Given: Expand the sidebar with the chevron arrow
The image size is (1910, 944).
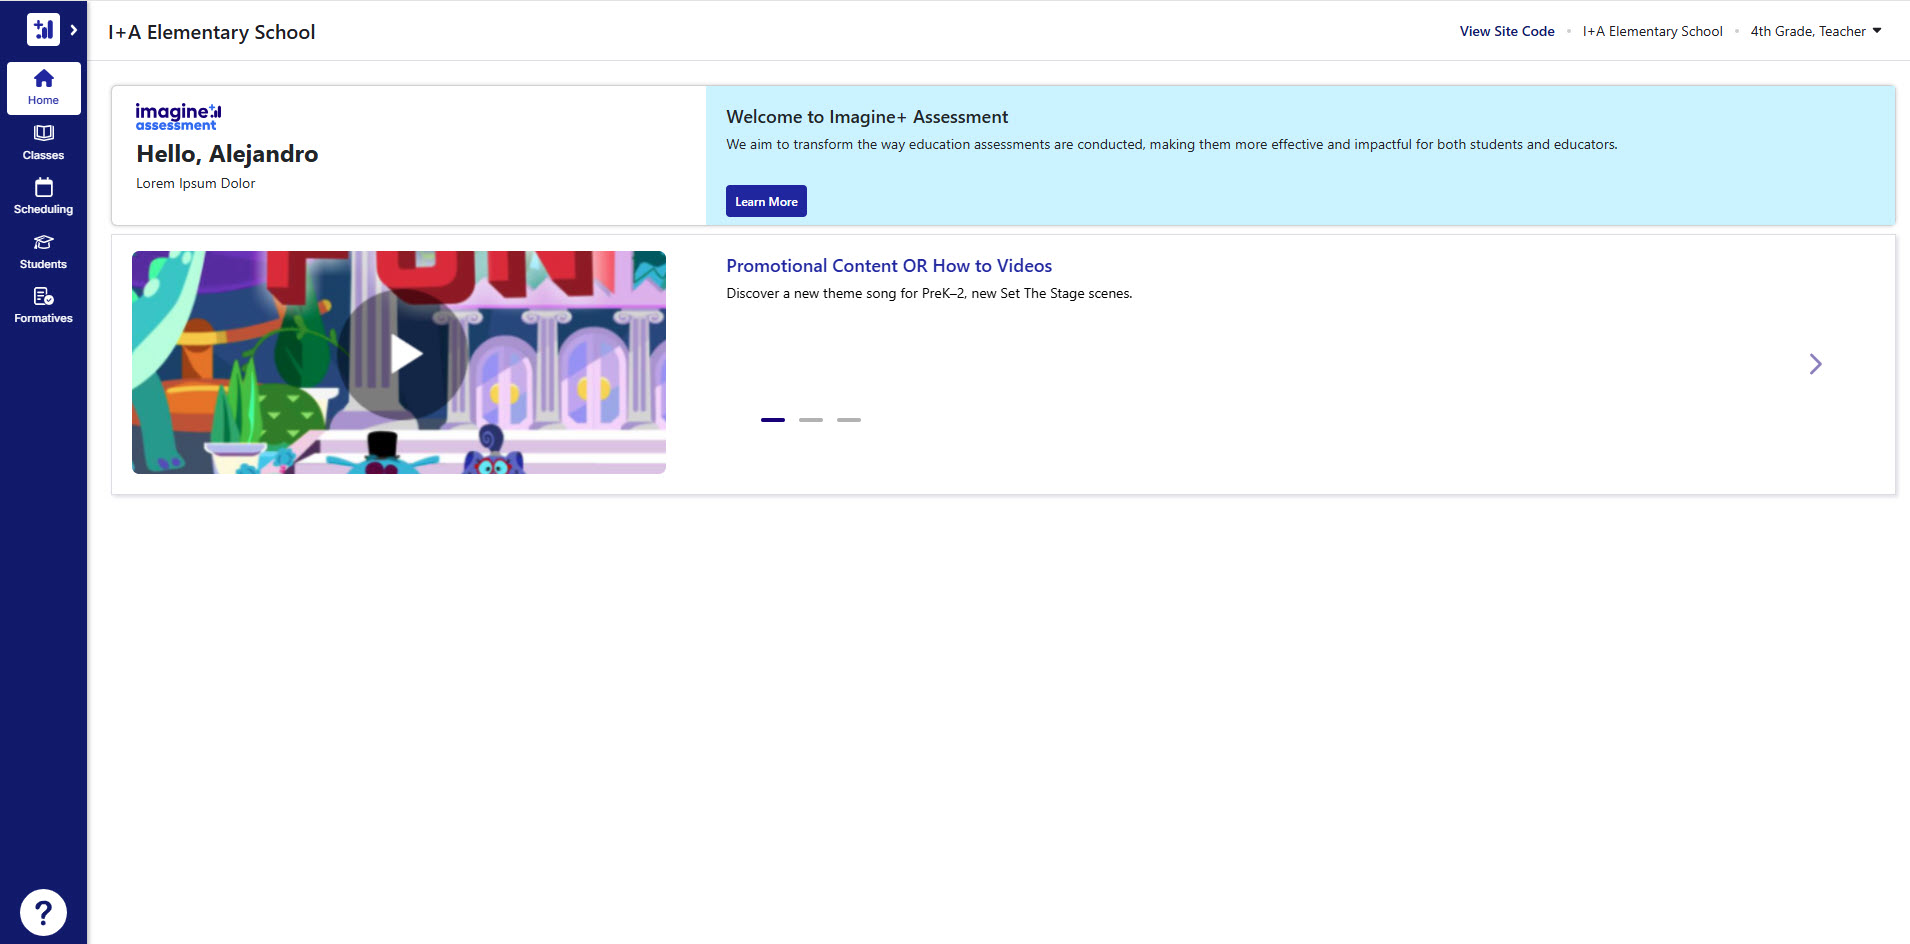Looking at the screenshot, I should 74,30.
